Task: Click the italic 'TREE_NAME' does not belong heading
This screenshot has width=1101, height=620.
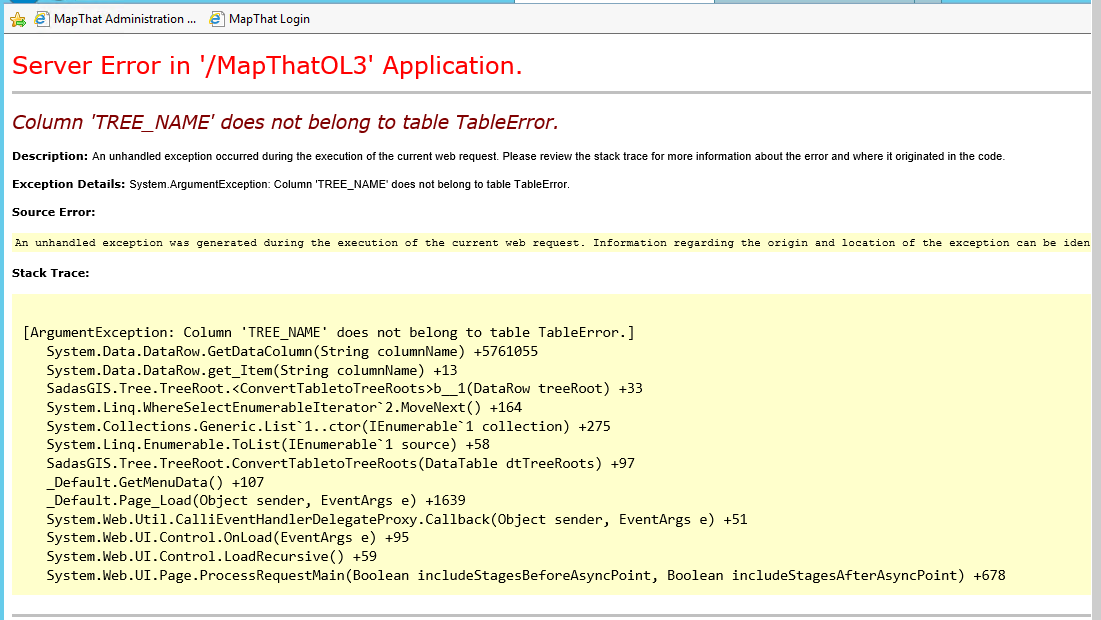Action: 285,122
